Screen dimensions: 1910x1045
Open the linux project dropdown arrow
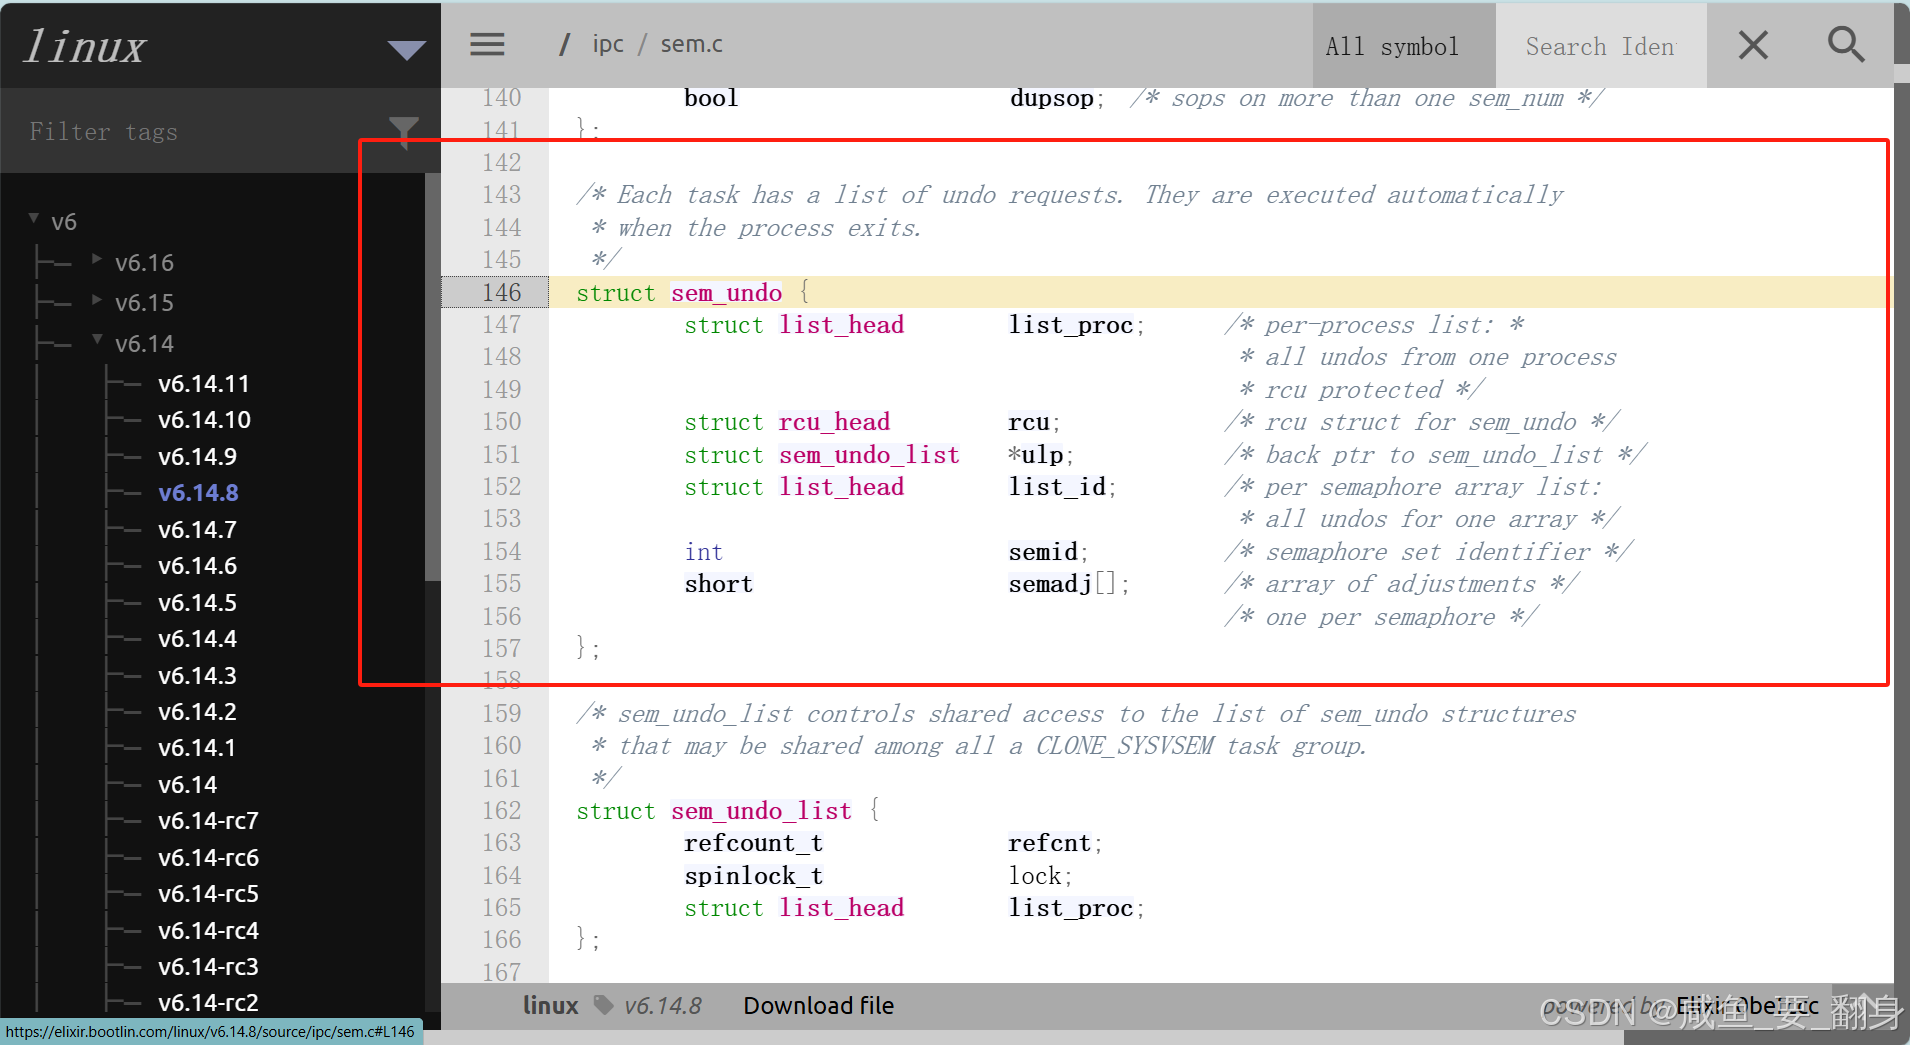(406, 50)
